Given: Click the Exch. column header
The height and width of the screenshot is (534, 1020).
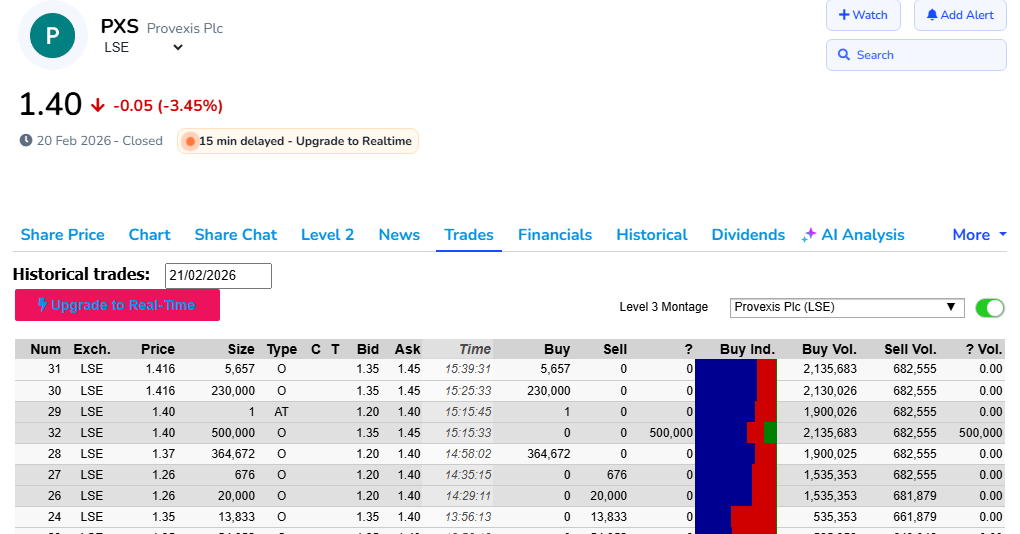Looking at the screenshot, I should [92, 349].
